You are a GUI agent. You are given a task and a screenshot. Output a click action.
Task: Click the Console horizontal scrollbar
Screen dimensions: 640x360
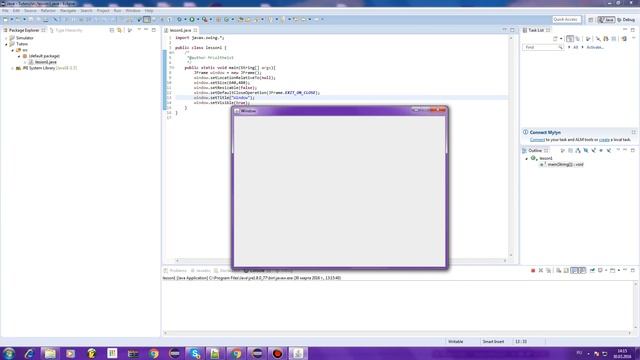398,333
